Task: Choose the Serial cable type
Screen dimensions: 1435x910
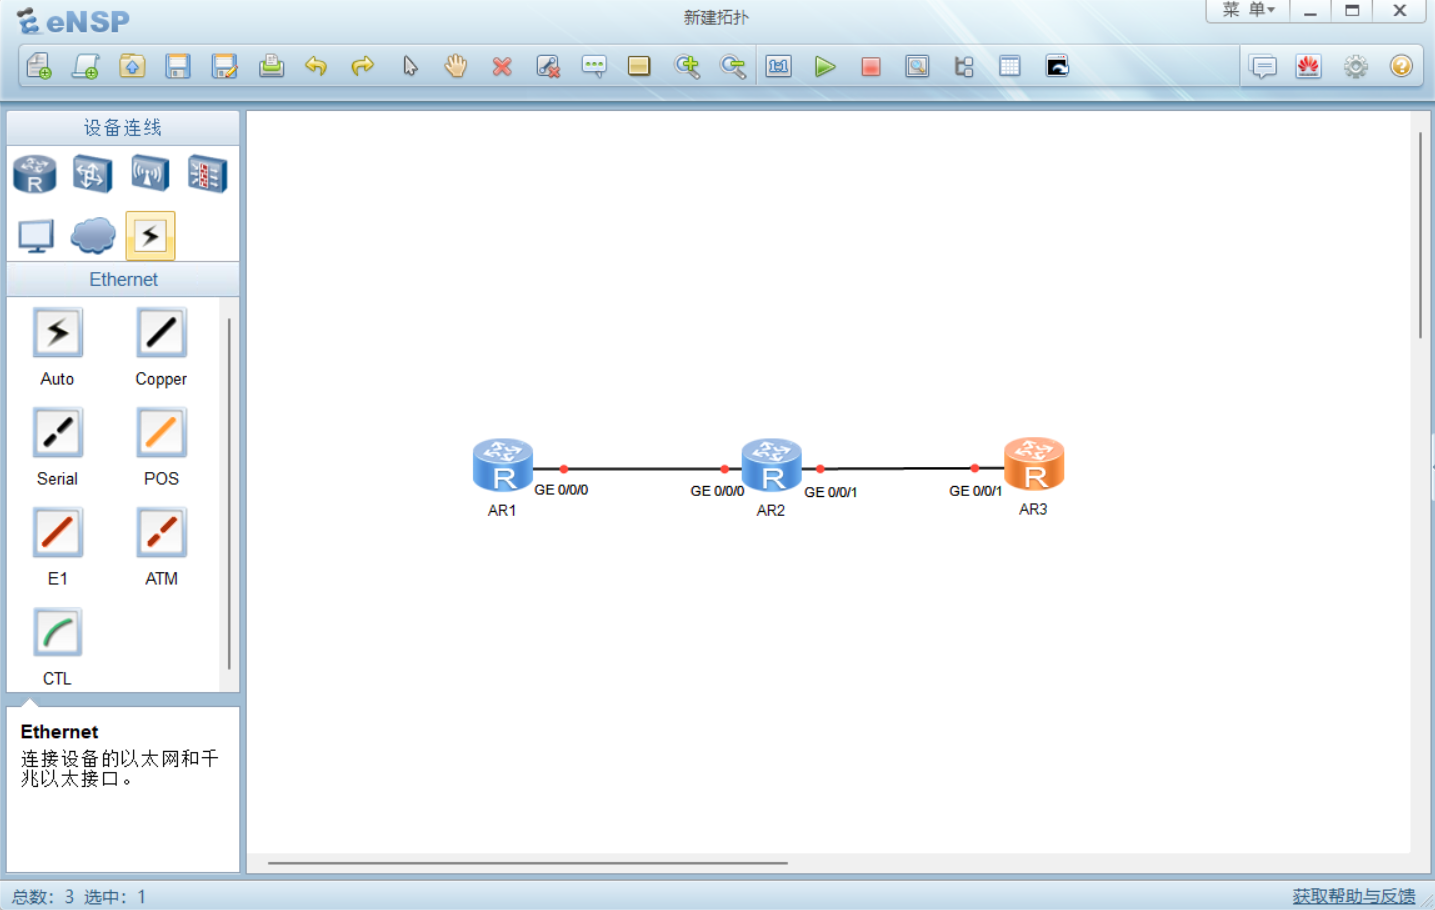Action: (x=57, y=433)
